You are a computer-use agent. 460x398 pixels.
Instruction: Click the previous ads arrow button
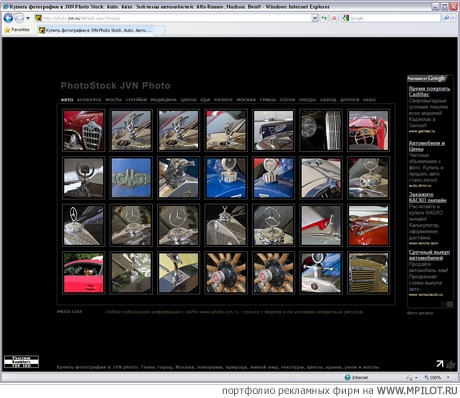(x=444, y=304)
